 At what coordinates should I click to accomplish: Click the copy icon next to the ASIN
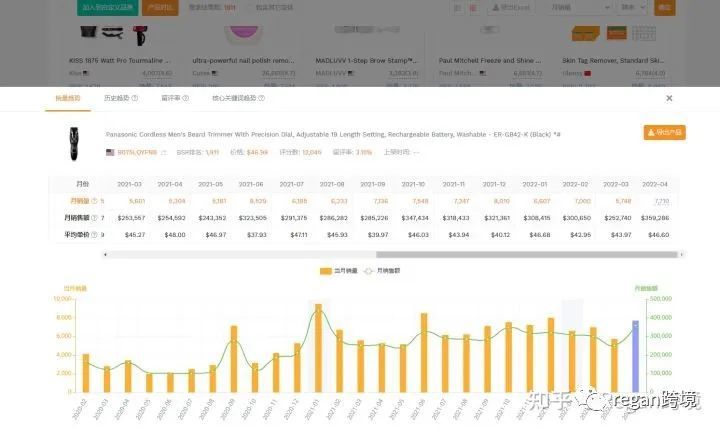[164, 152]
